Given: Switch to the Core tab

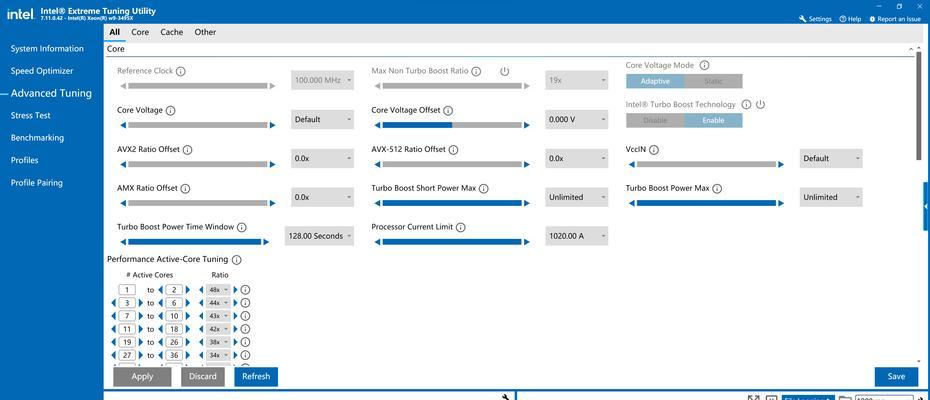Looking at the screenshot, I should click(x=140, y=32).
